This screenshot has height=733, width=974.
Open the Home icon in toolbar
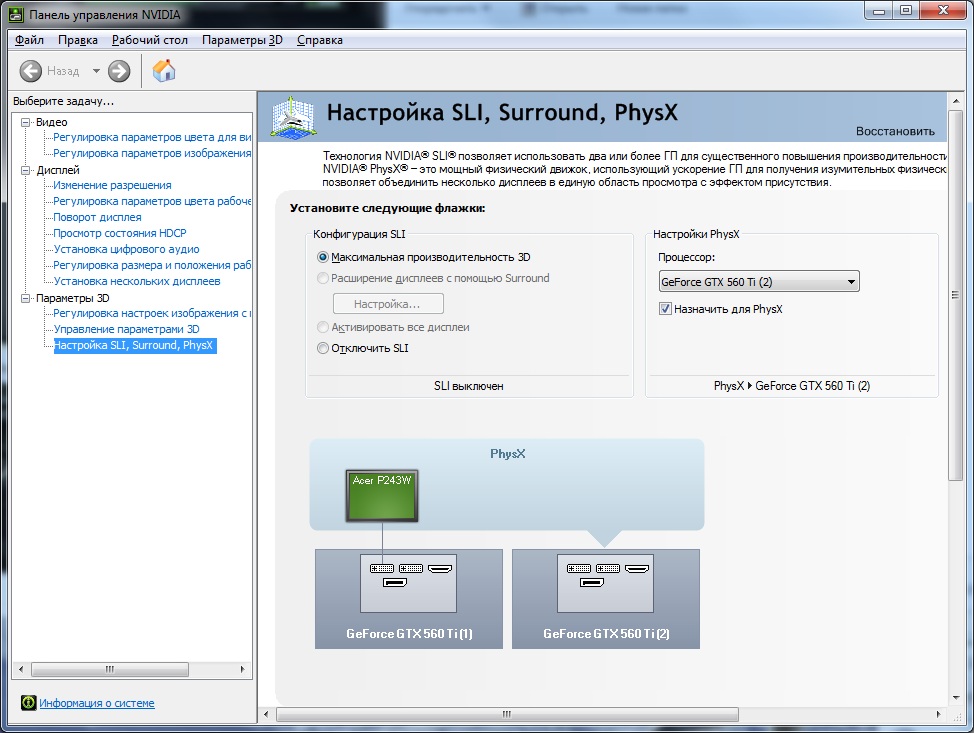click(x=164, y=70)
